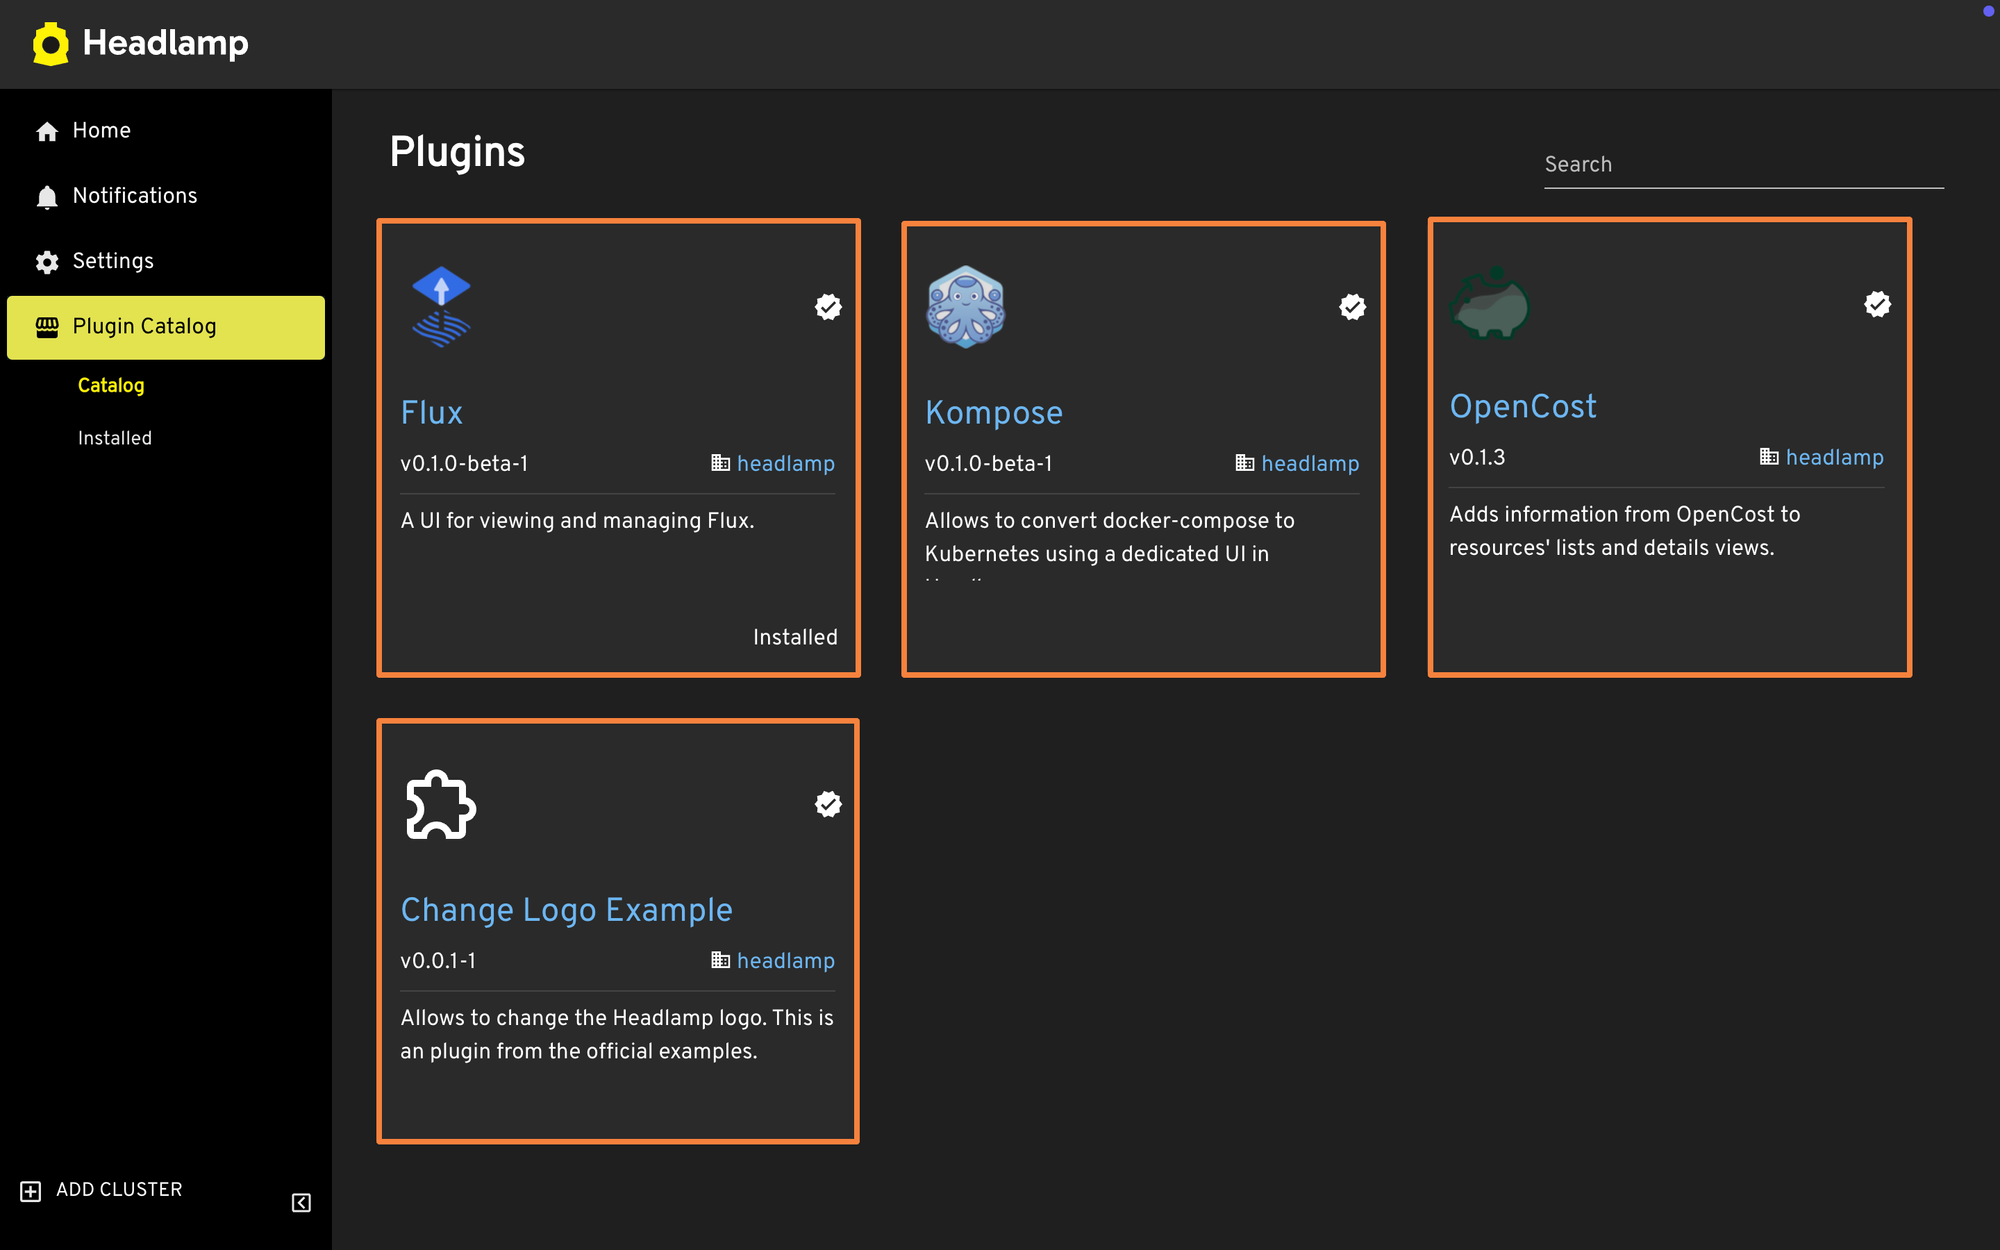Open the Flux plugin title link

(x=432, y=413)
